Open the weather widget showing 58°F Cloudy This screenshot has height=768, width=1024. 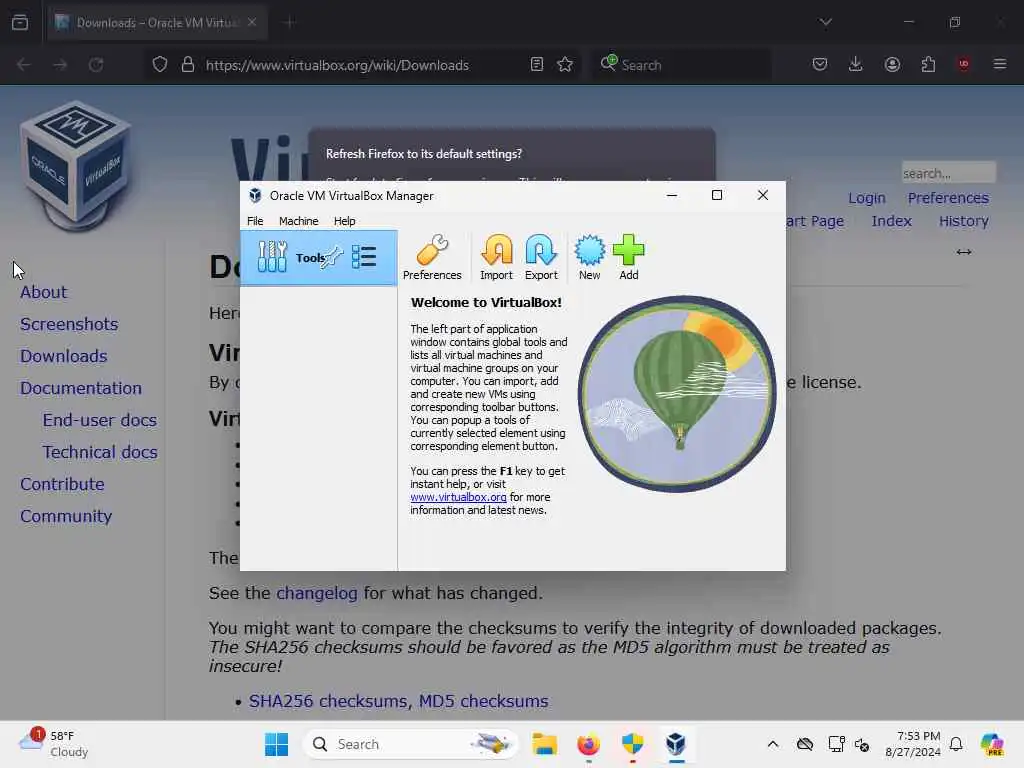[54, 744]
